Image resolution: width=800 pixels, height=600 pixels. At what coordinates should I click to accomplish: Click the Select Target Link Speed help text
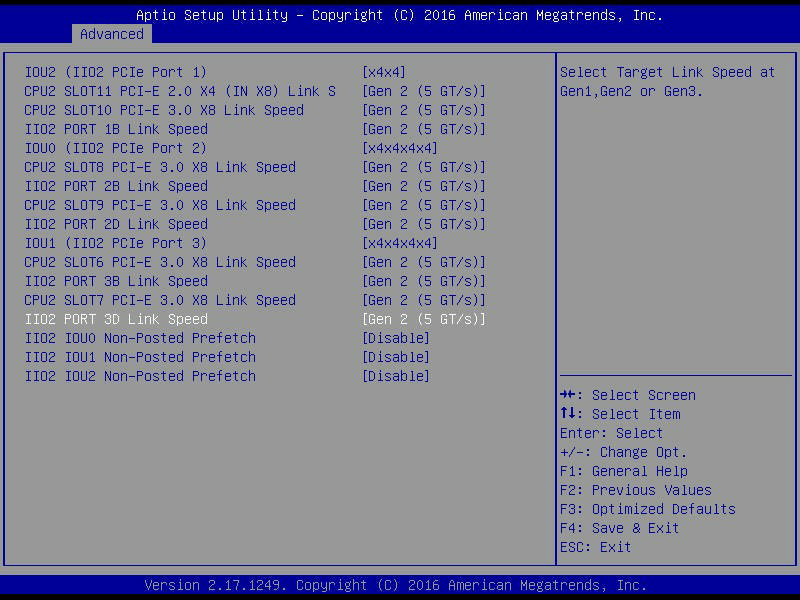coord(667,82)
